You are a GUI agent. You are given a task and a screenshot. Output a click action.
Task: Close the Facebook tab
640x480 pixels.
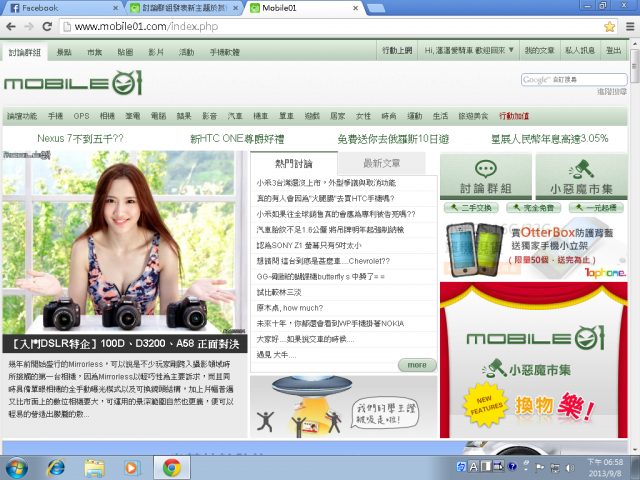coord(115,8)
